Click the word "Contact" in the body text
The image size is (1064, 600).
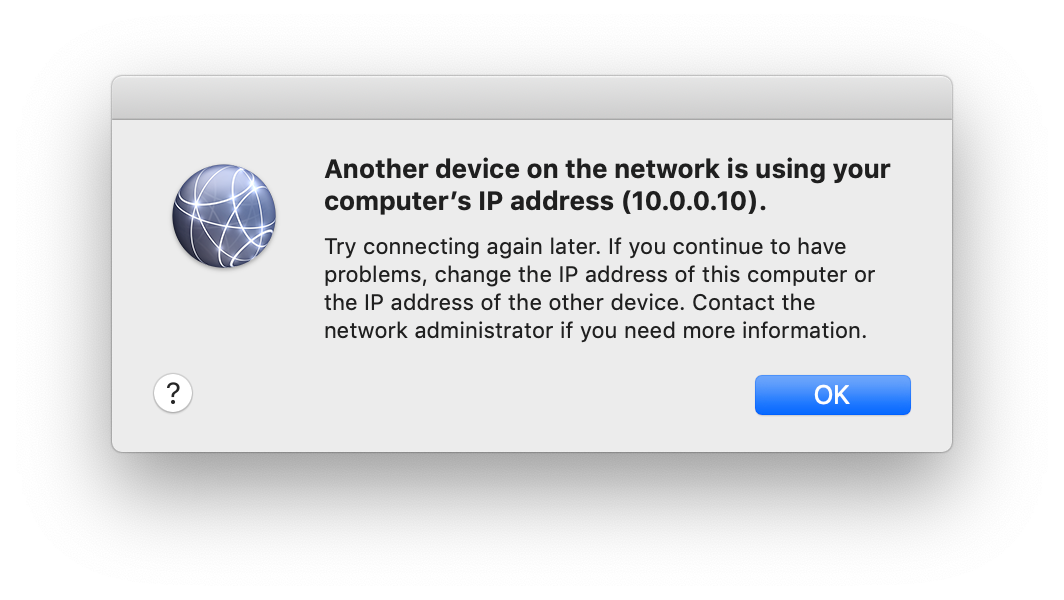pyautogui.click(x=738, y=302)
